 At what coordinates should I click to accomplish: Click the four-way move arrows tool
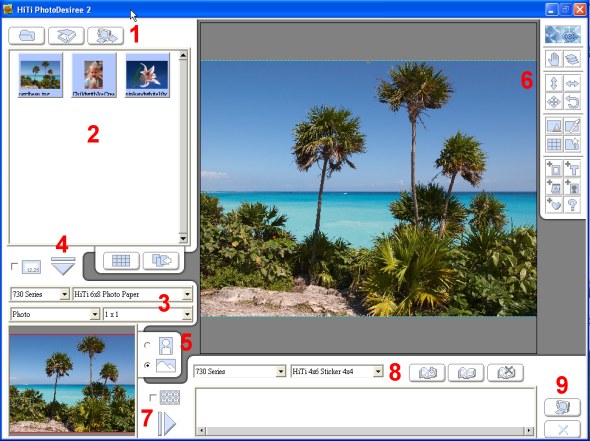554,102
